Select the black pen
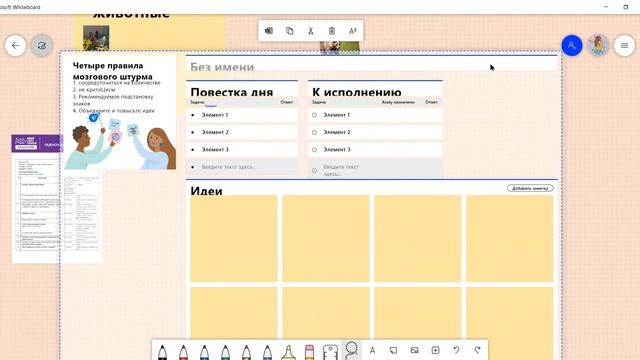This screenshot has width=640, height=360. coord(162,352)
